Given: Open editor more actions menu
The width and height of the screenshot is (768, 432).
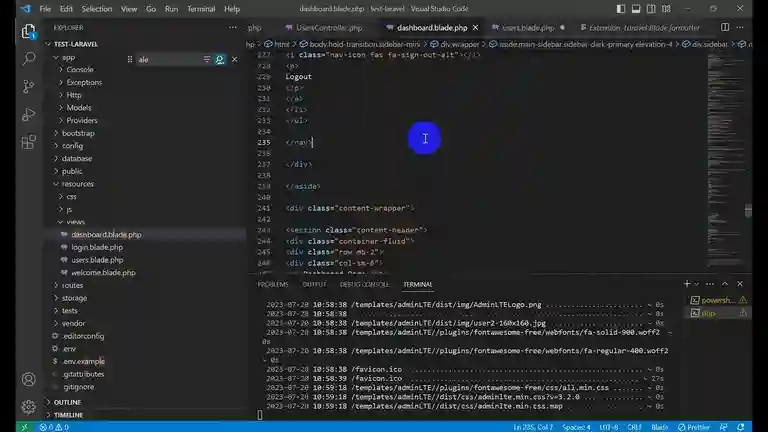Looking at the screenshot, I should [740, 27].
